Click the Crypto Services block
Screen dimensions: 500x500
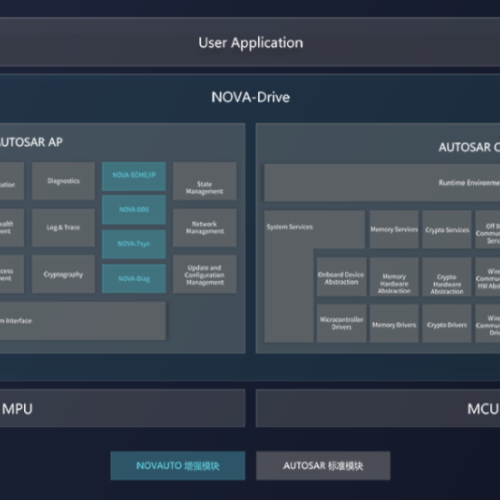[447, 229]
